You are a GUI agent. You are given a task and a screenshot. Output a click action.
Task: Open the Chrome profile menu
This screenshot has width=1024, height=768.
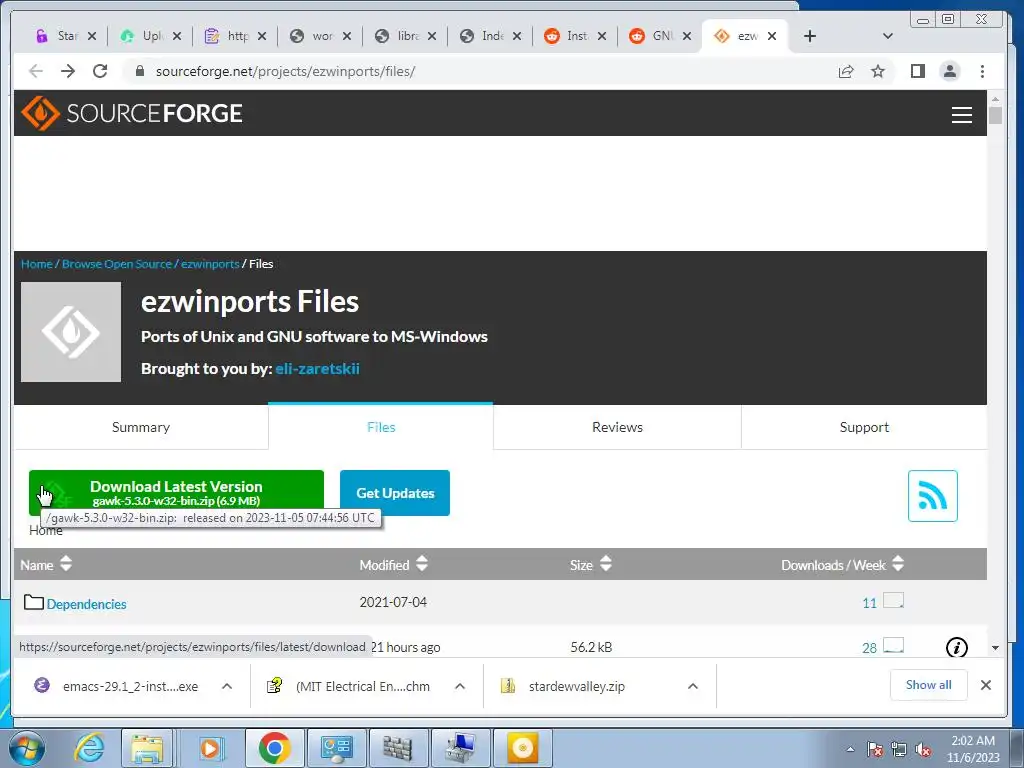(950, 71)
